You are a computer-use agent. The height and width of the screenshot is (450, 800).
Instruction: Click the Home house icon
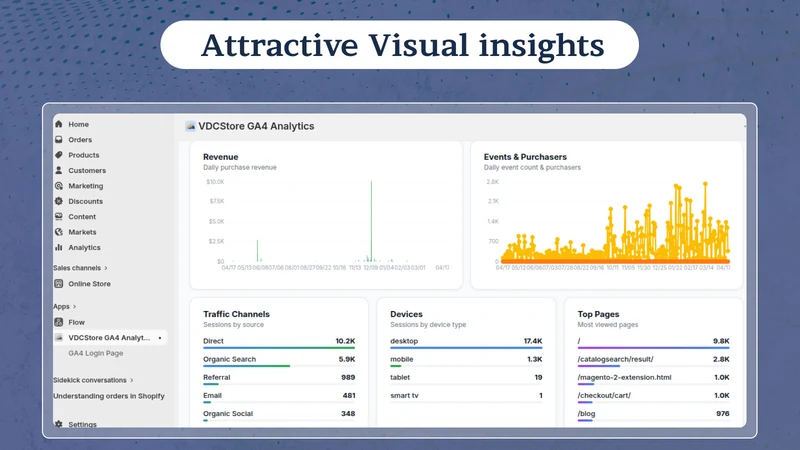click(x=59, y=124)
